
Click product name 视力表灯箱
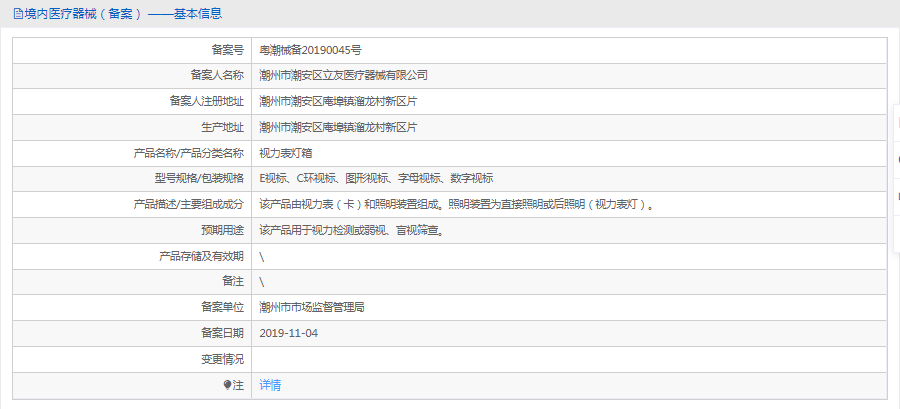pyautogui.click(x=285, y=153)
